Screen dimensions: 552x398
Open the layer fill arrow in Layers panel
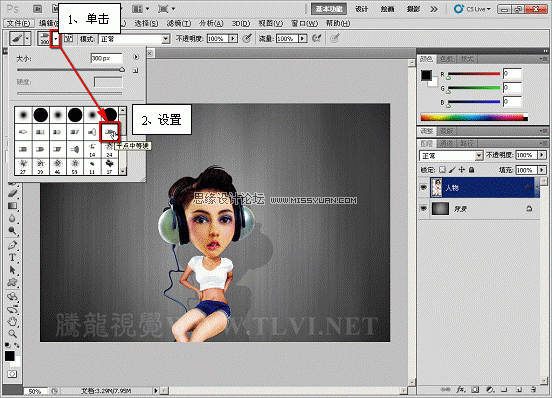(542, 170)
